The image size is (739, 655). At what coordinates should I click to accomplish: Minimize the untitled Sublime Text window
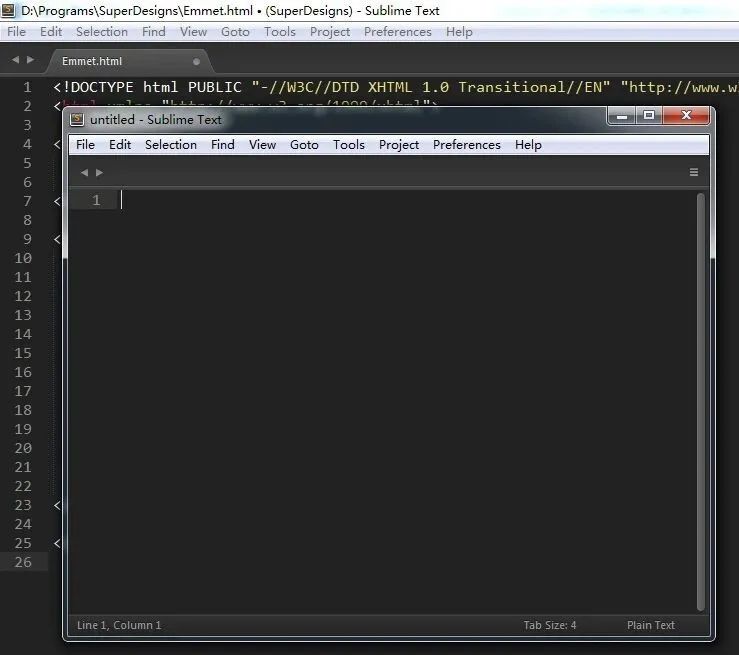coord(622,115)
